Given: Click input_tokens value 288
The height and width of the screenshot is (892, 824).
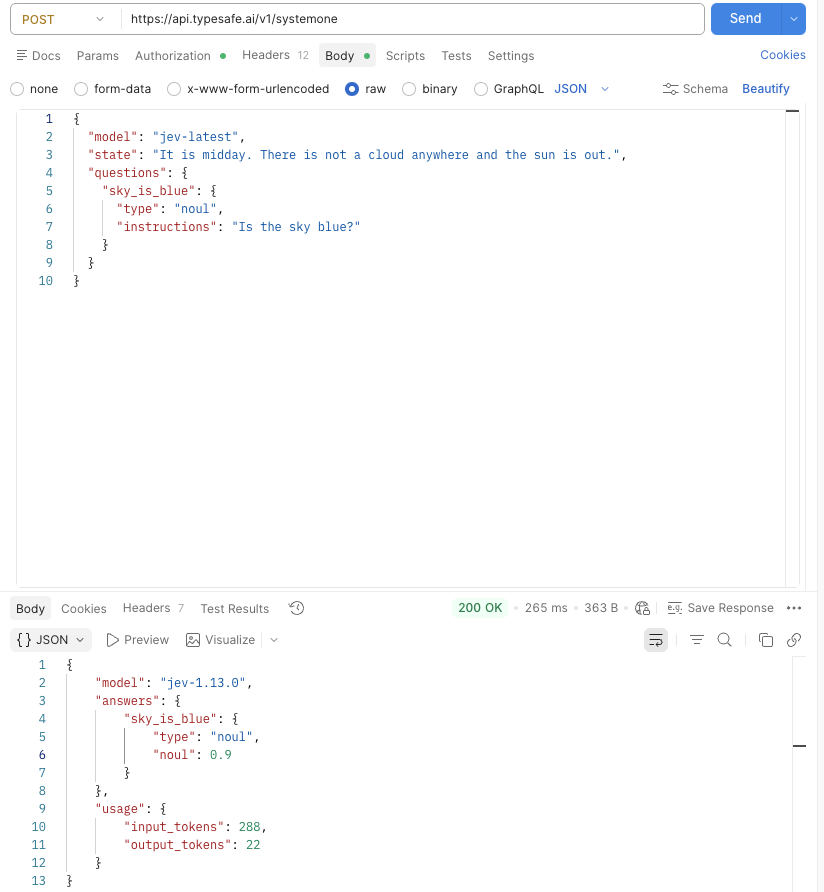Looking at the screenshot, I should pos(249,827).
